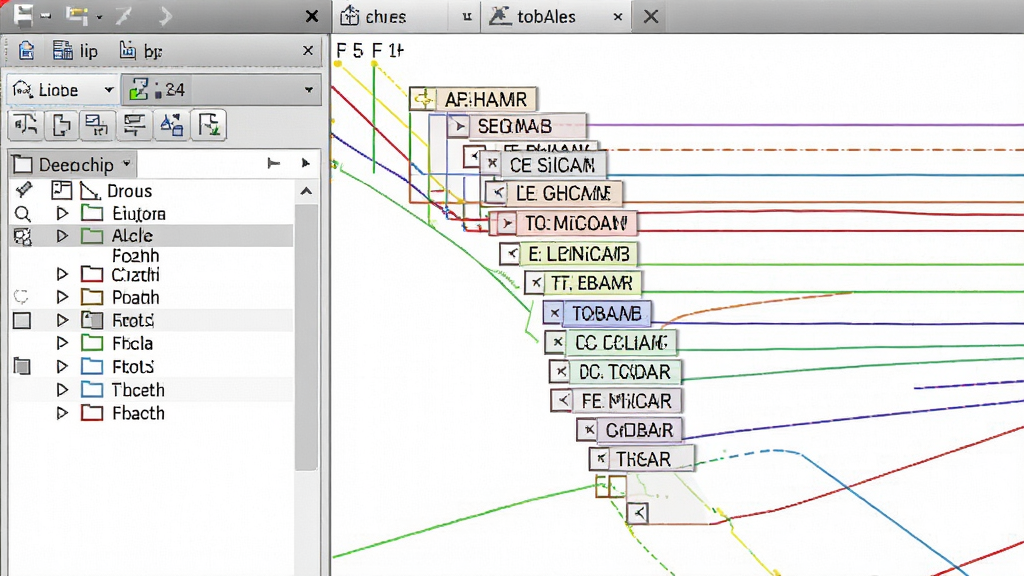1024x576 pixels.
Task: Expand the Alcle folder tree item
Action: tap(62, 235)
